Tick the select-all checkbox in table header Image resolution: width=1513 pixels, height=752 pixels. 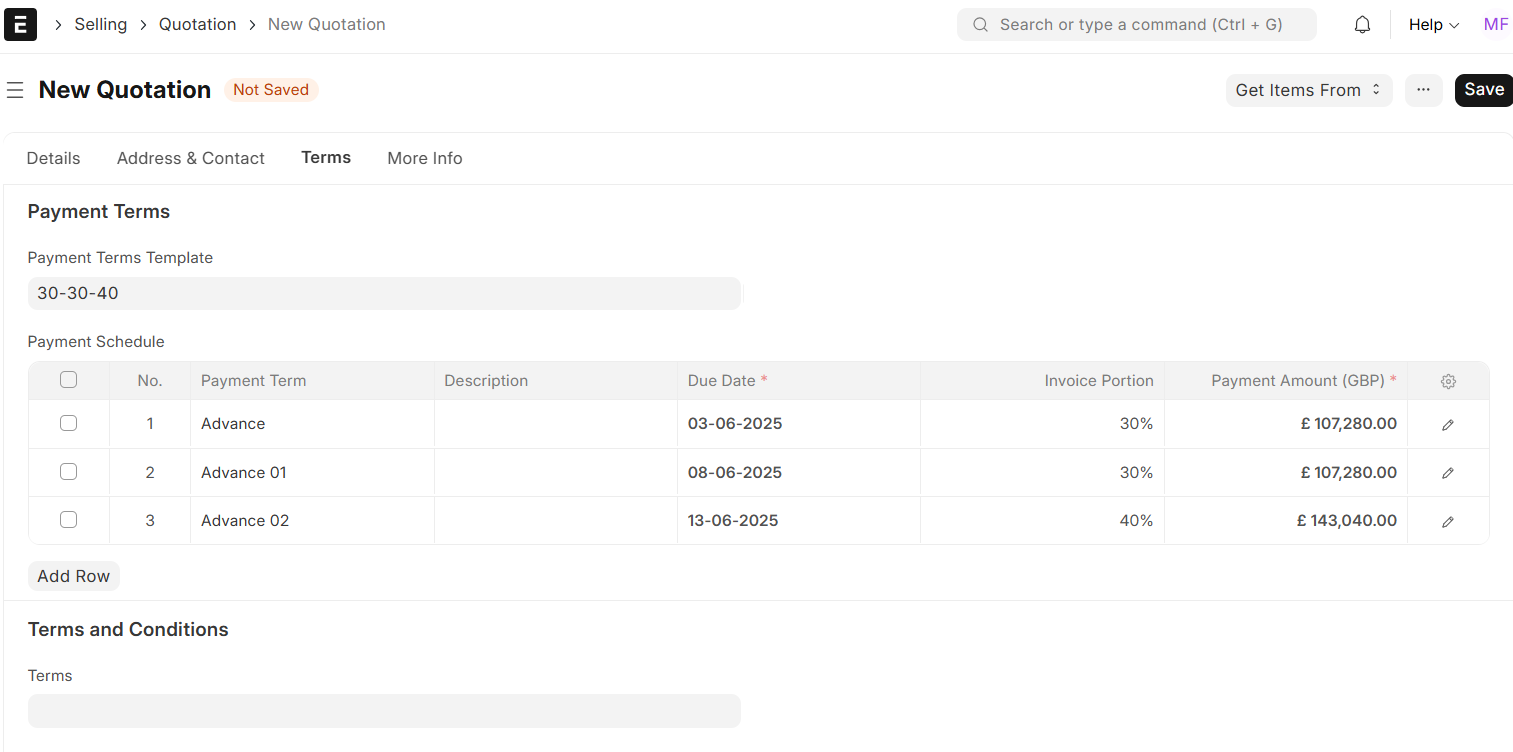click(68, 380)
